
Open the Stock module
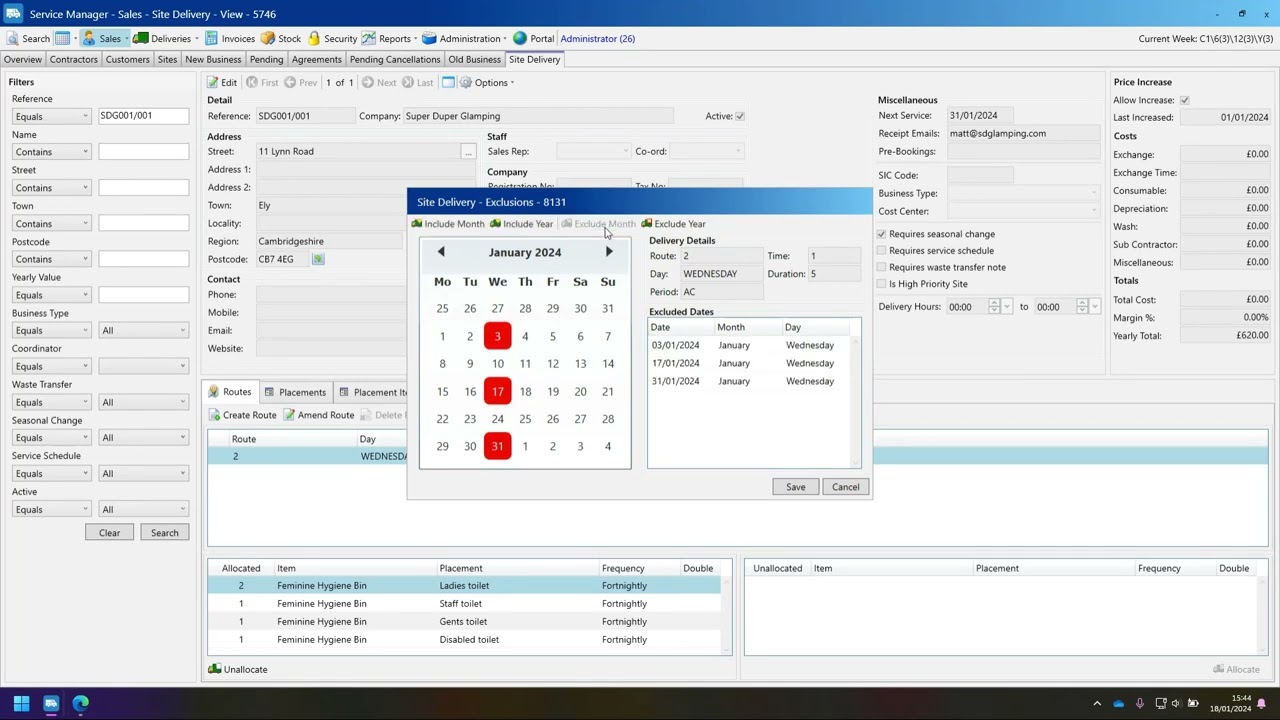pos(281,39)
